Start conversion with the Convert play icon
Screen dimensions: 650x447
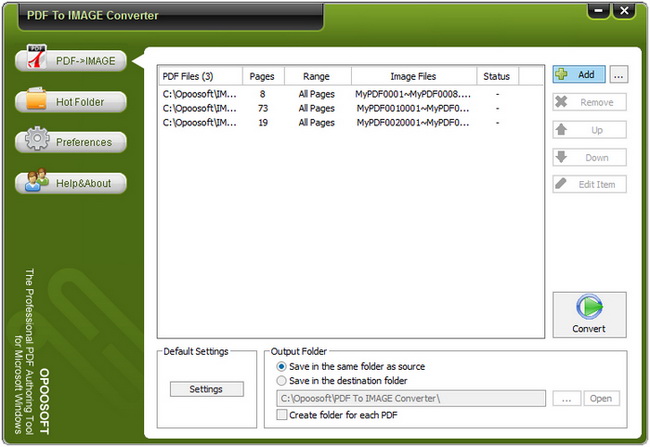(589, 307)
